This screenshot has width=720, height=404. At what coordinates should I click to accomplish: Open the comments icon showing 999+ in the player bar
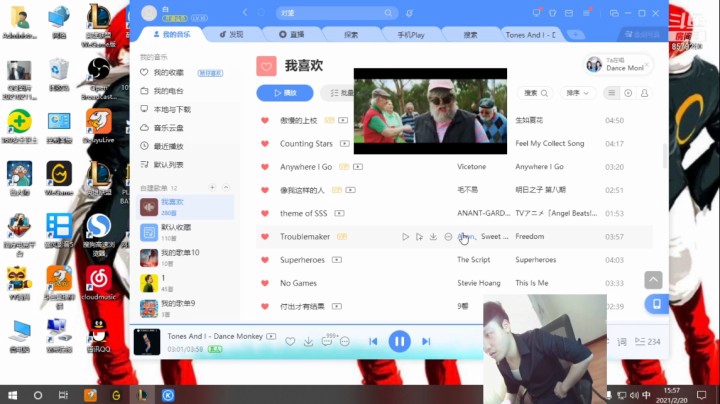tap(327, 341)
